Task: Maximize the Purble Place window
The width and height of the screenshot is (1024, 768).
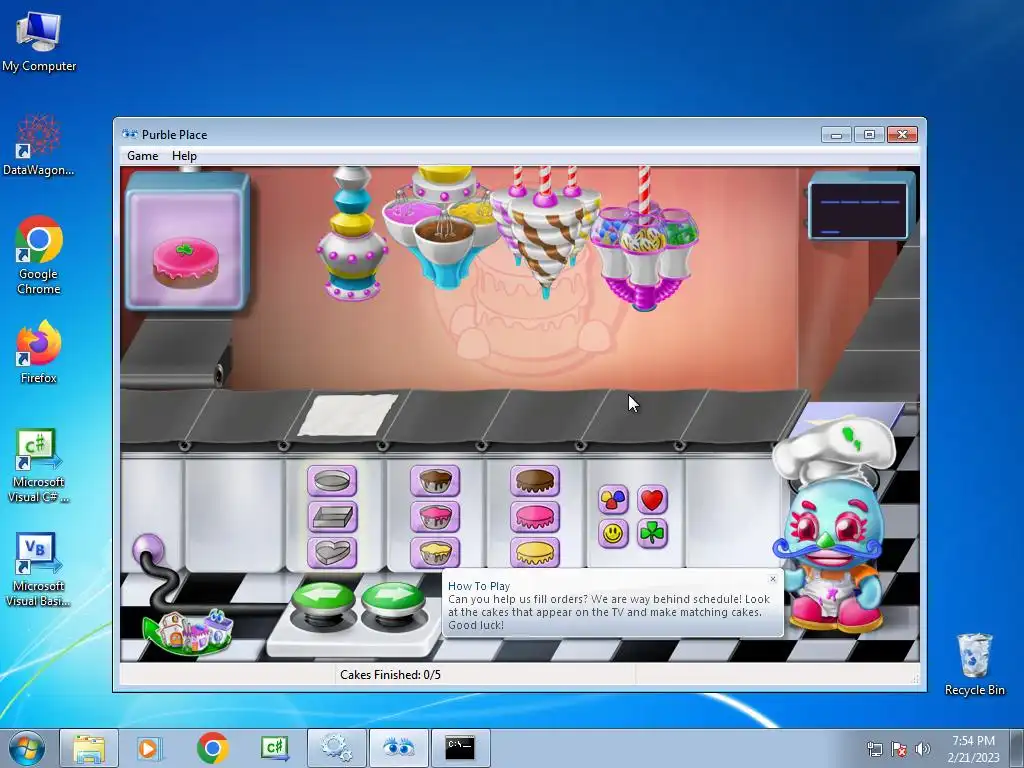Action: click(869, 135)
